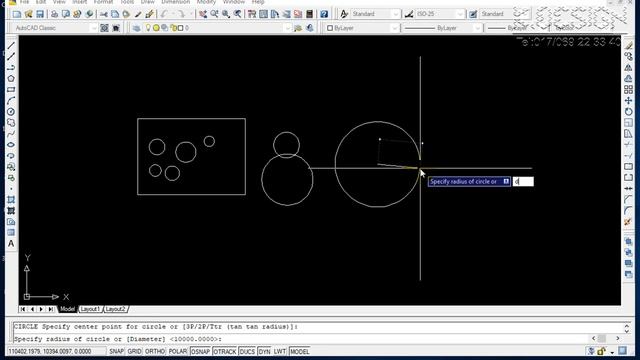Switch to the Layout2 tab

pyautogui.click(x=115, y=309)
